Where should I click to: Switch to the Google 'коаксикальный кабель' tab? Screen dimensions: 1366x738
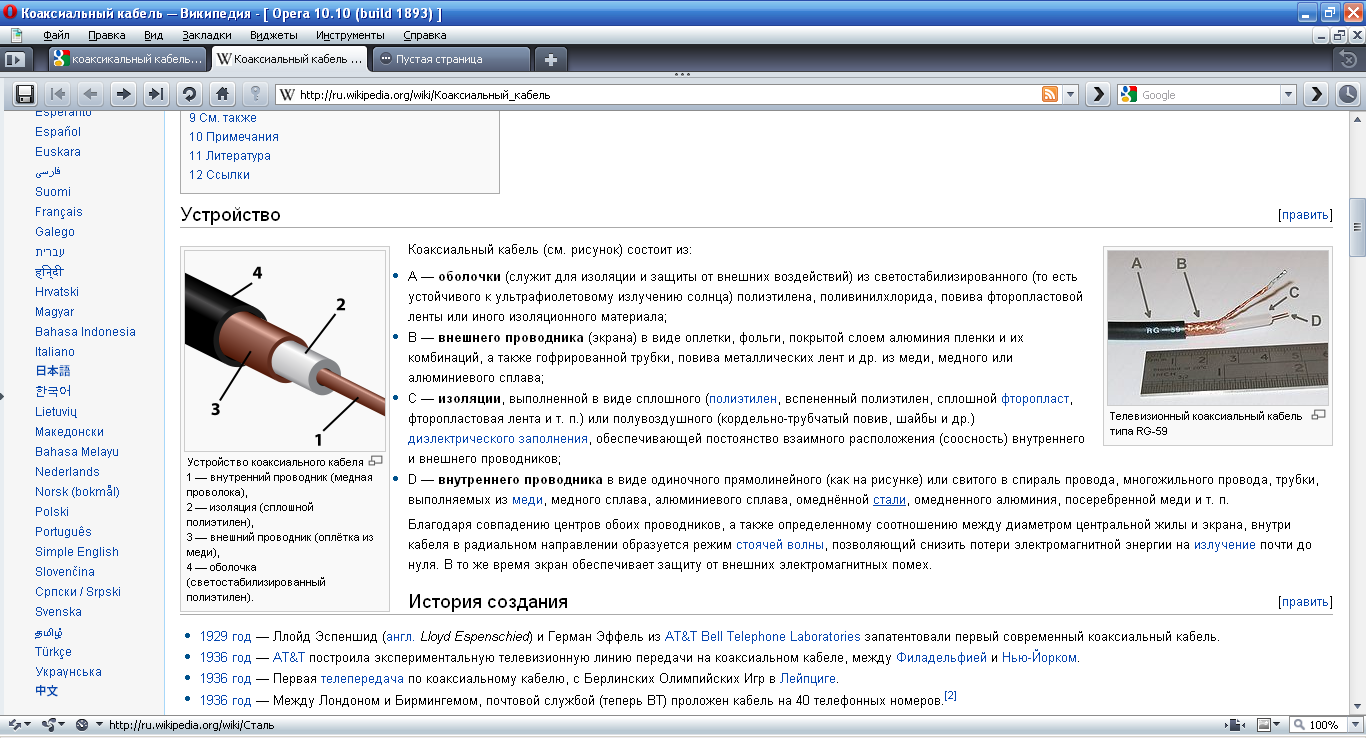pyautogui.click(x=128, y=59)
